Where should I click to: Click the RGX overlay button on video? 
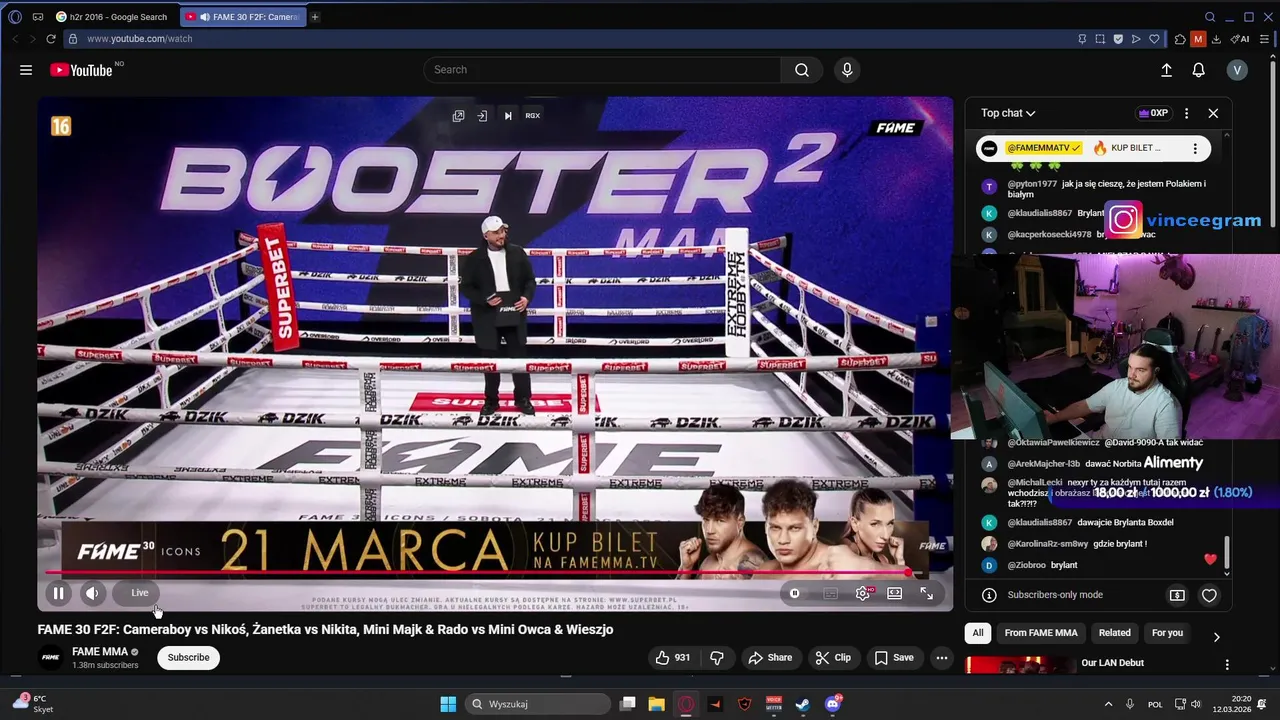click(532, 116)
